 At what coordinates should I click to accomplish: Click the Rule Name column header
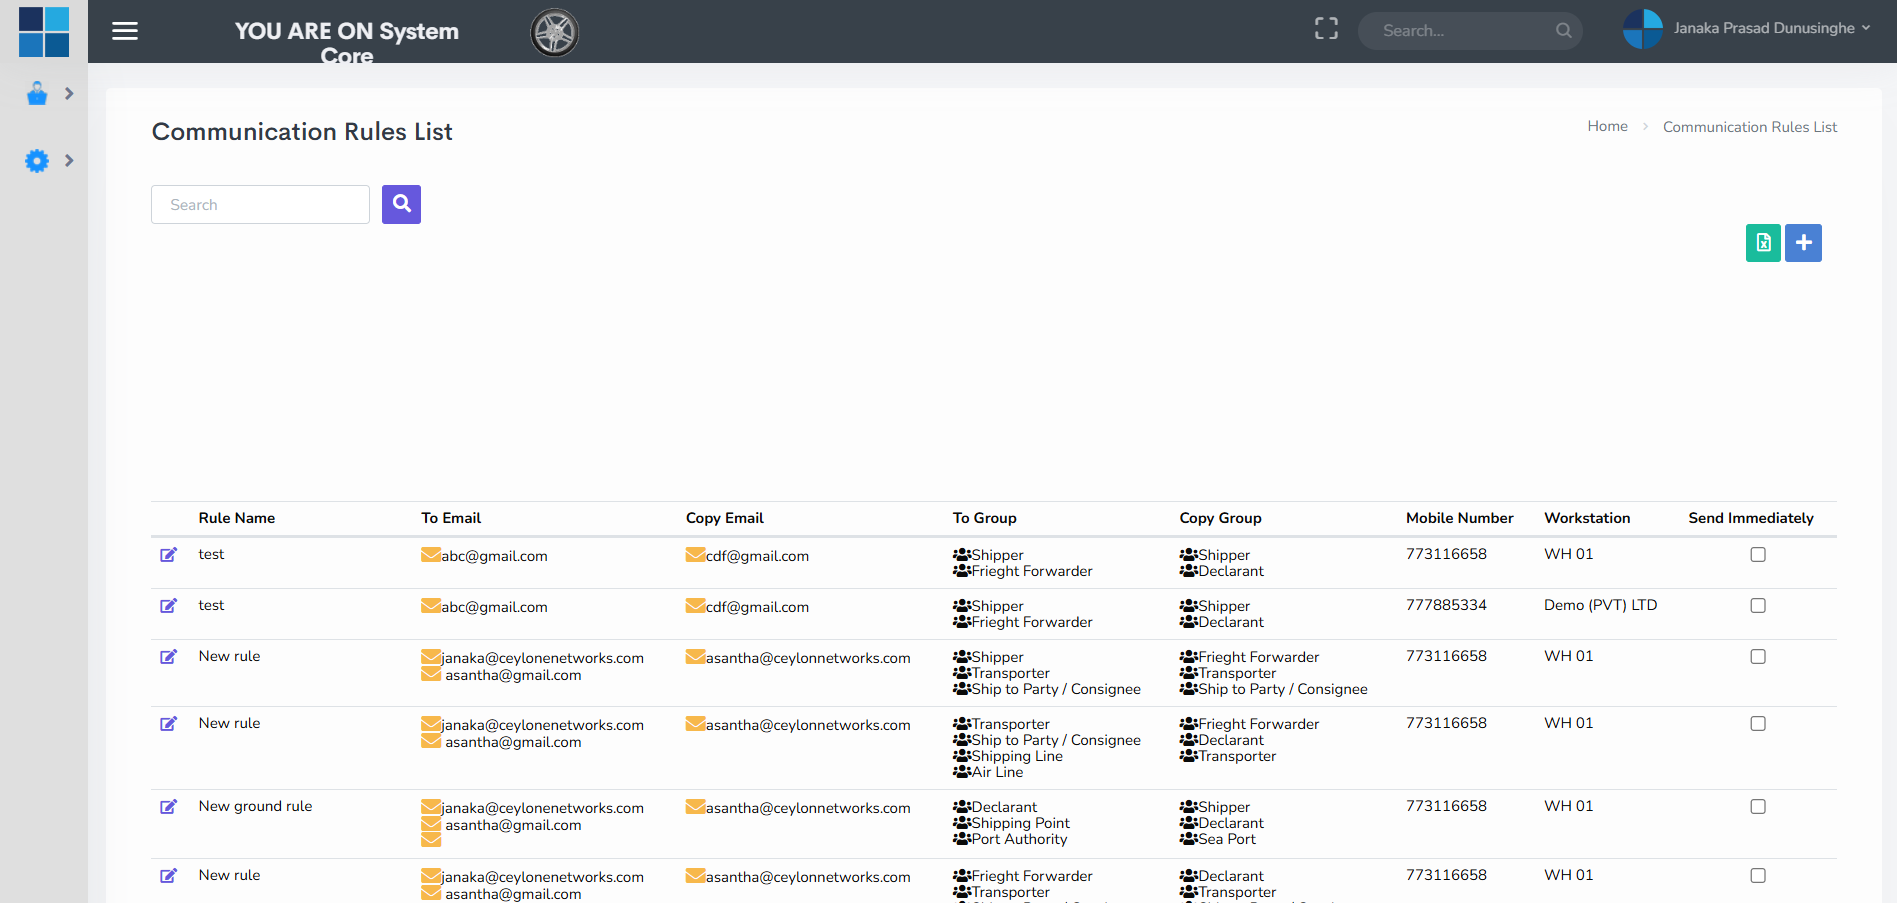tap(236, 518)
